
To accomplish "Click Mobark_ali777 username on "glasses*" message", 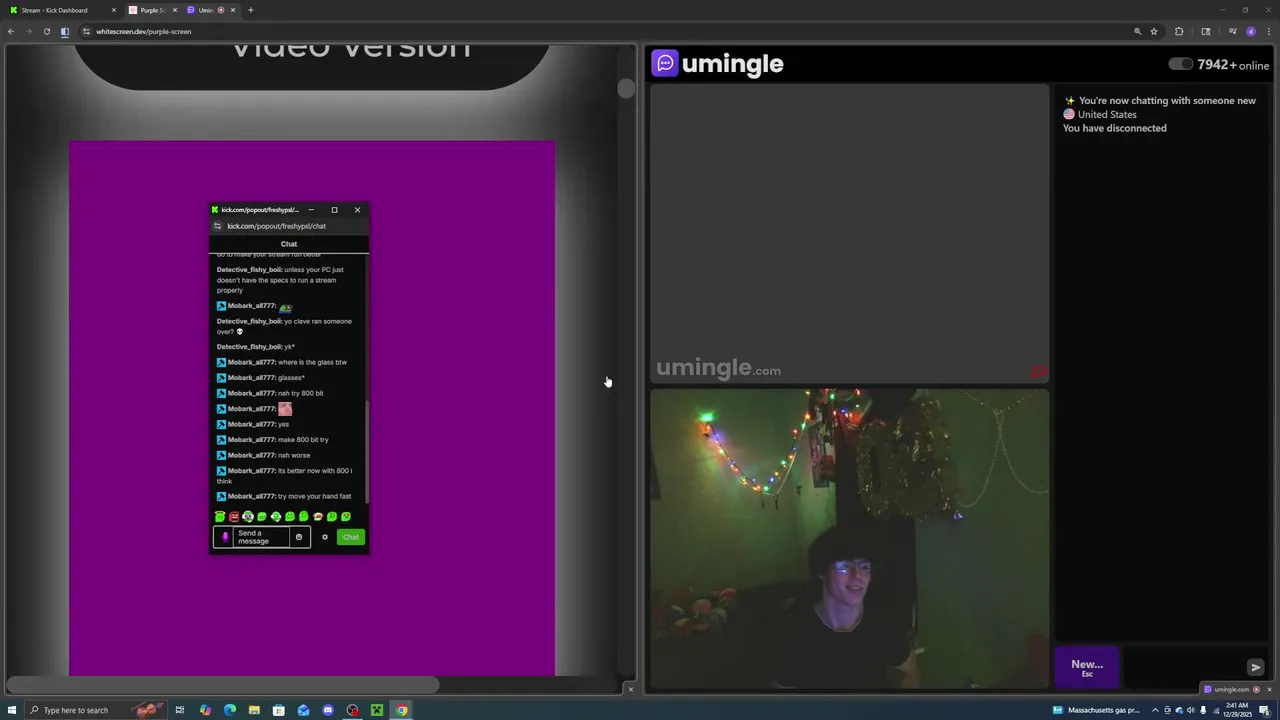I will (251, 378).
